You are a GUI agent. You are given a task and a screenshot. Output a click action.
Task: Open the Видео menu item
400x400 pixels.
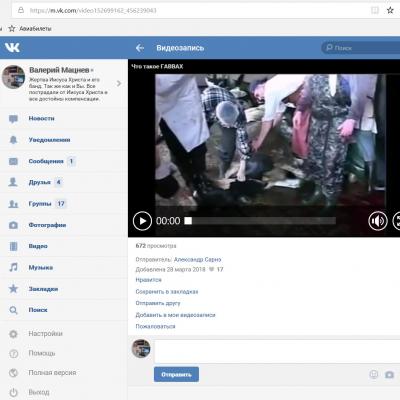[x=38, y=246]
